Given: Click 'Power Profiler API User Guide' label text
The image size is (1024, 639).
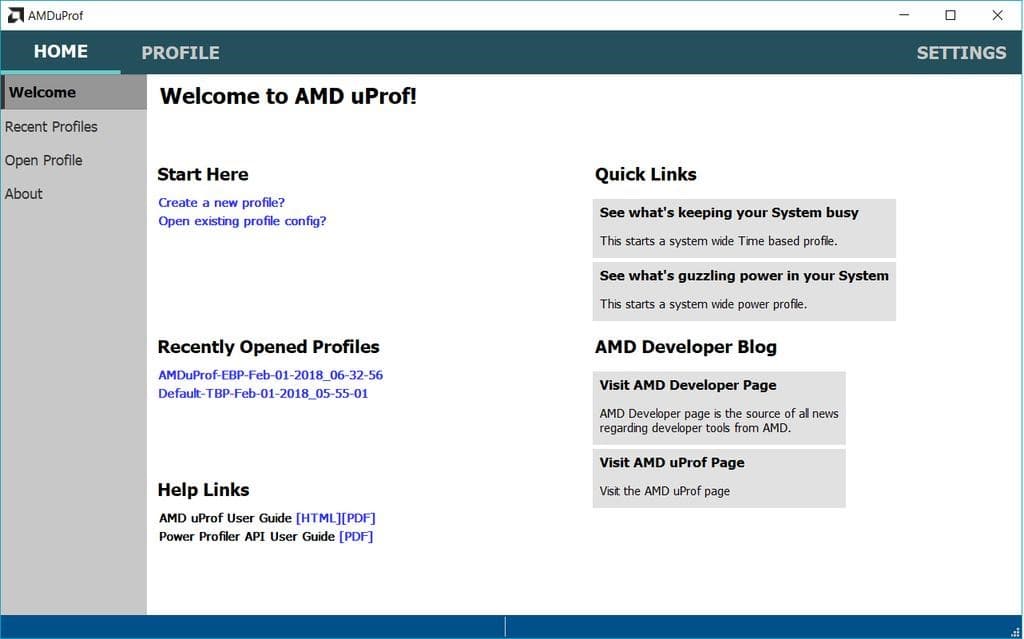Looking at the screenshot, I should (247, 536).
